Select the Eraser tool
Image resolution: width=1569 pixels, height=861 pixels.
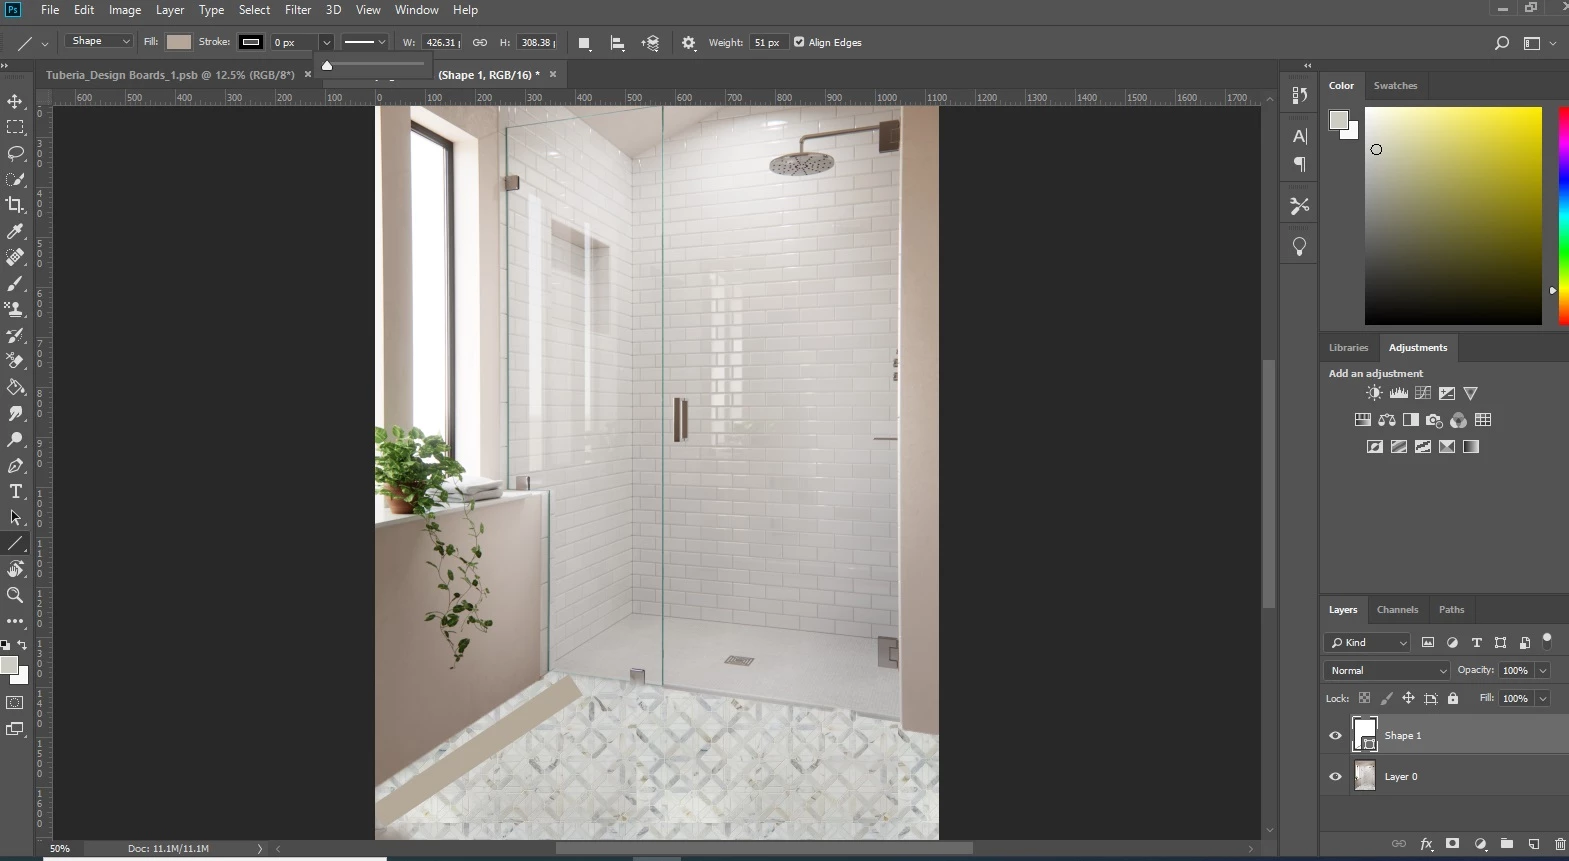15,361
